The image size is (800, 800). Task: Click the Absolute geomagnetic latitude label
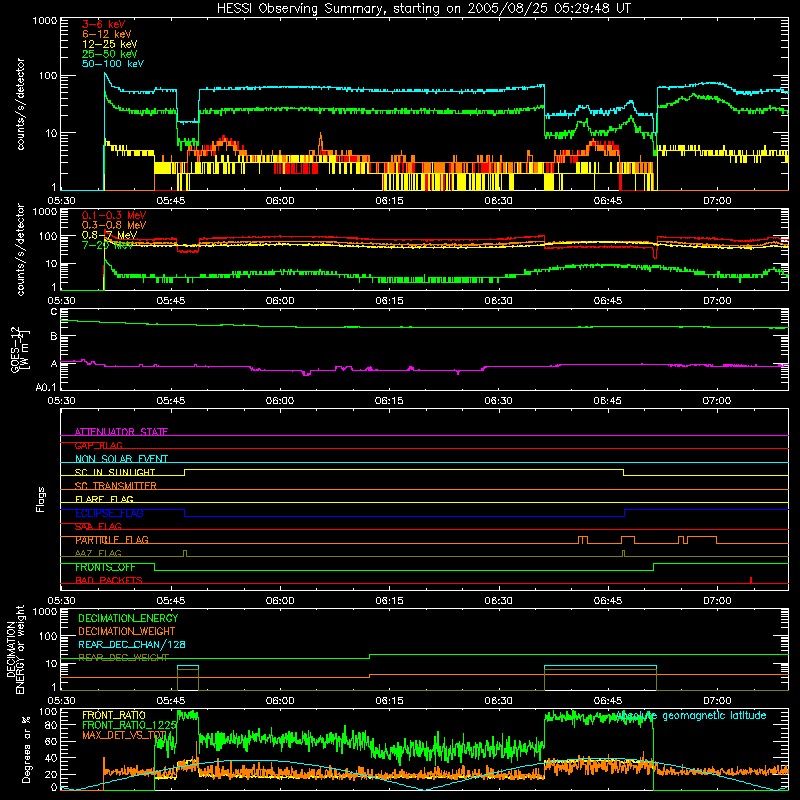click(x=691, y=716)
